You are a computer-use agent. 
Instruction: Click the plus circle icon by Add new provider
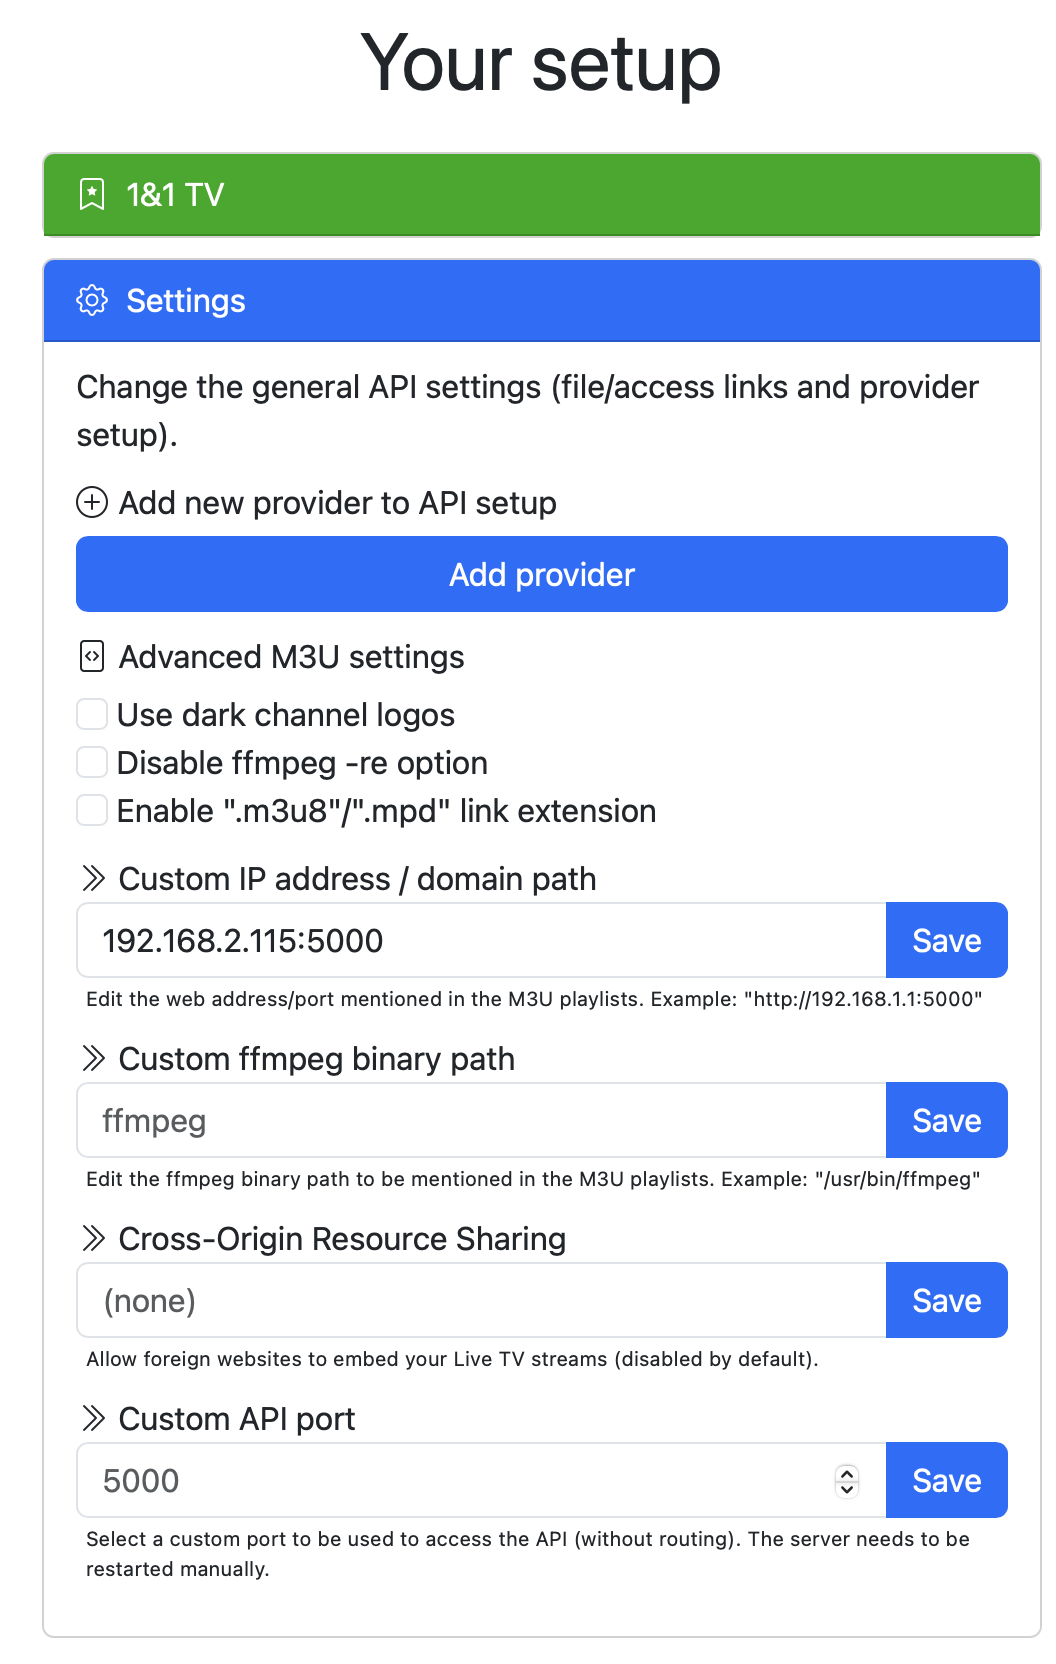[92, 502]
